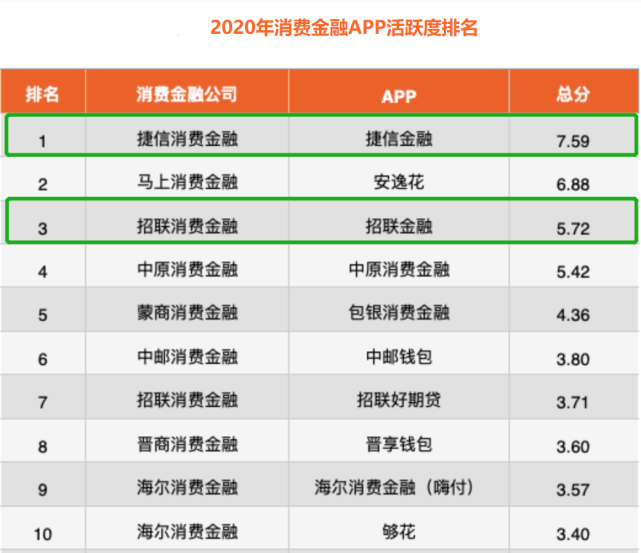Image resolution: width=641 pixels, height=553 pixels.
Task: Select company cell 晋商消费金融
Action: 187,445
